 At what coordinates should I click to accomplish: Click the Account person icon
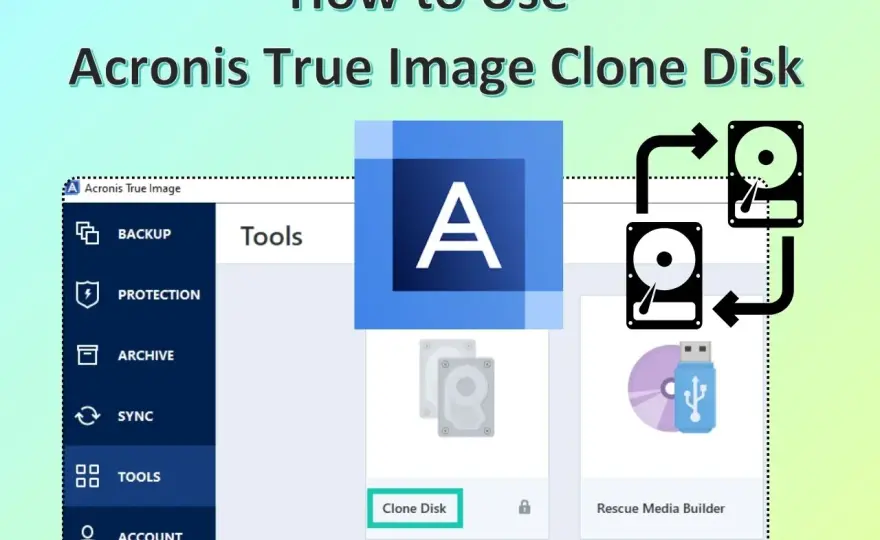point(88,532)
